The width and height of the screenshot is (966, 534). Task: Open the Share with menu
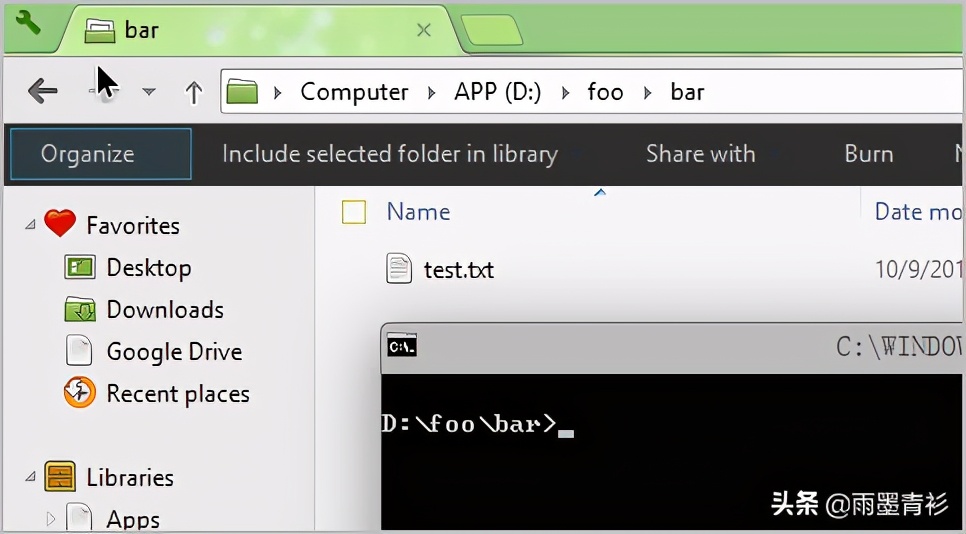click(700, 154)
